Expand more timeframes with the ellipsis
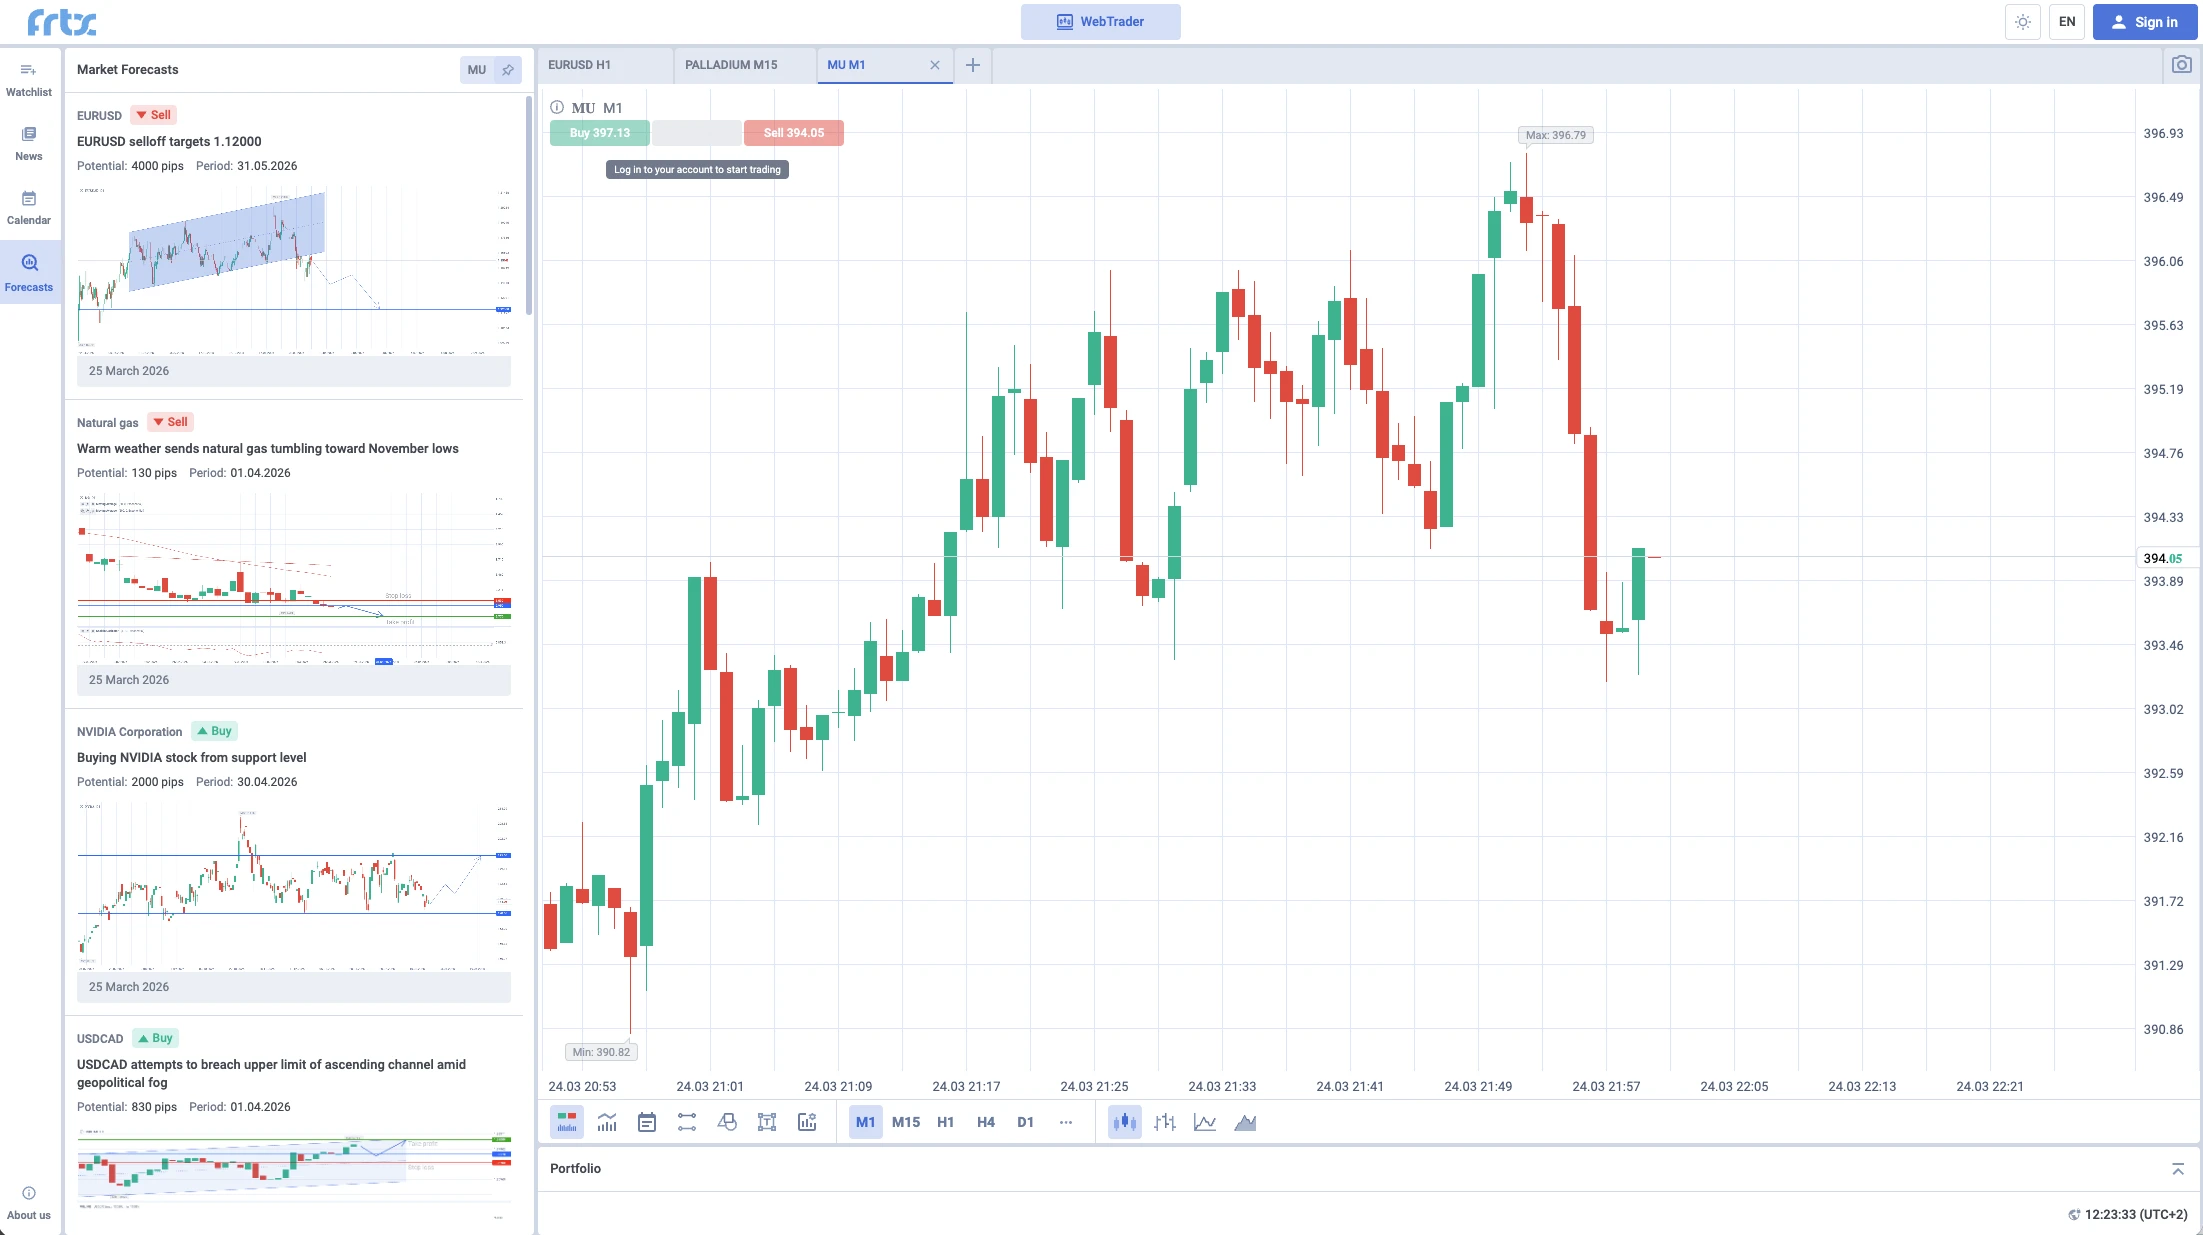The height and width of the screenshot is (1235, 2203). 1066,1122
